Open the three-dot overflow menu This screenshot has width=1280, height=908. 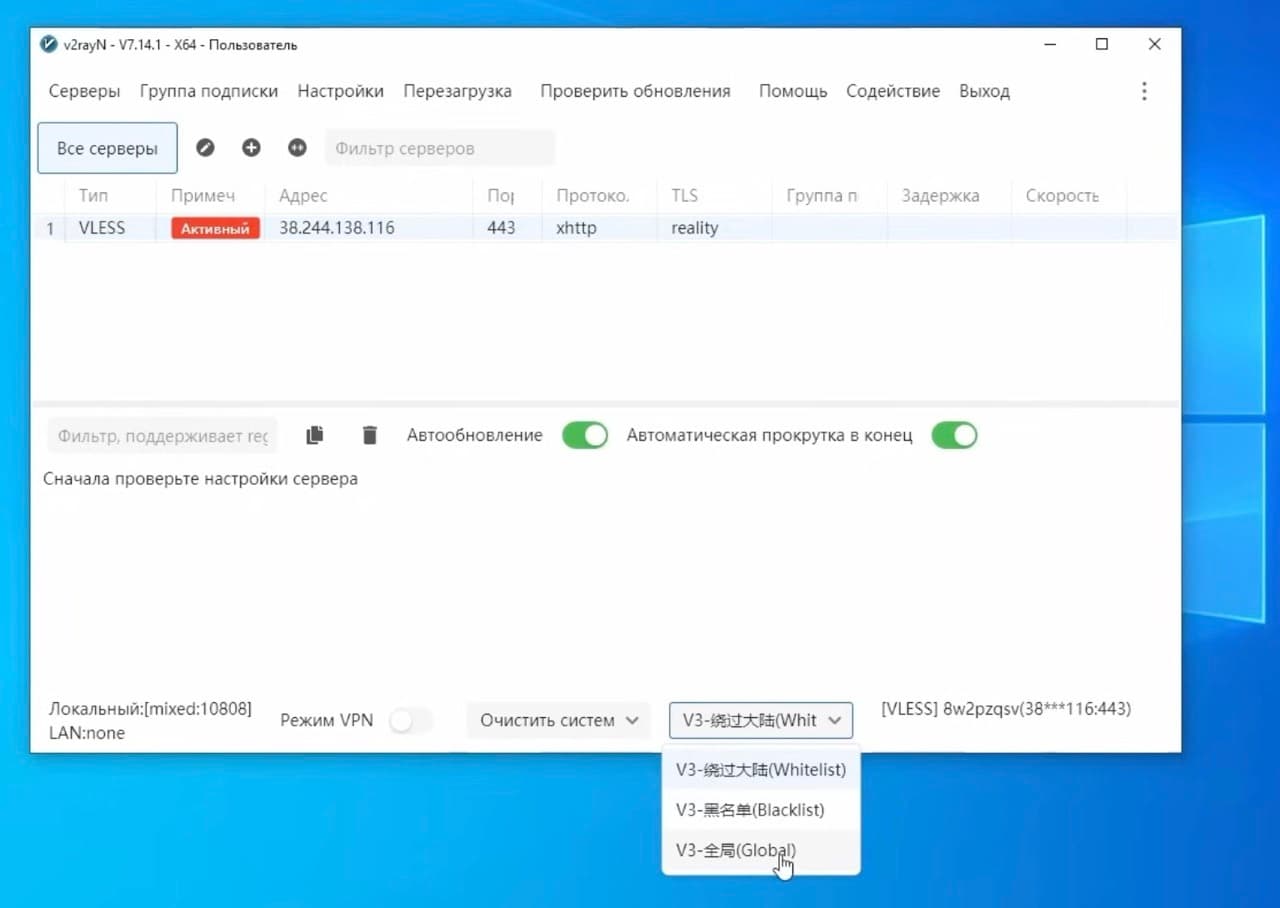click(1144, 90)
